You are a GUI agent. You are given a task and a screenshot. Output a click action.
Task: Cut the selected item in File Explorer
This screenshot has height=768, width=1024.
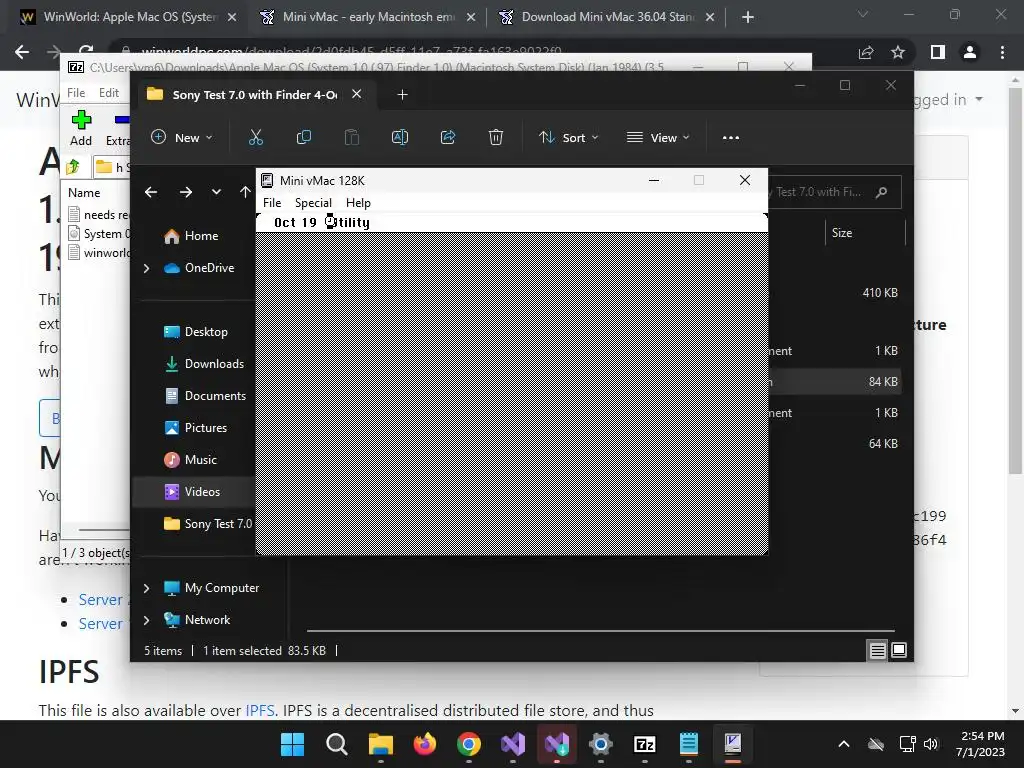click(x=255, y=138)
